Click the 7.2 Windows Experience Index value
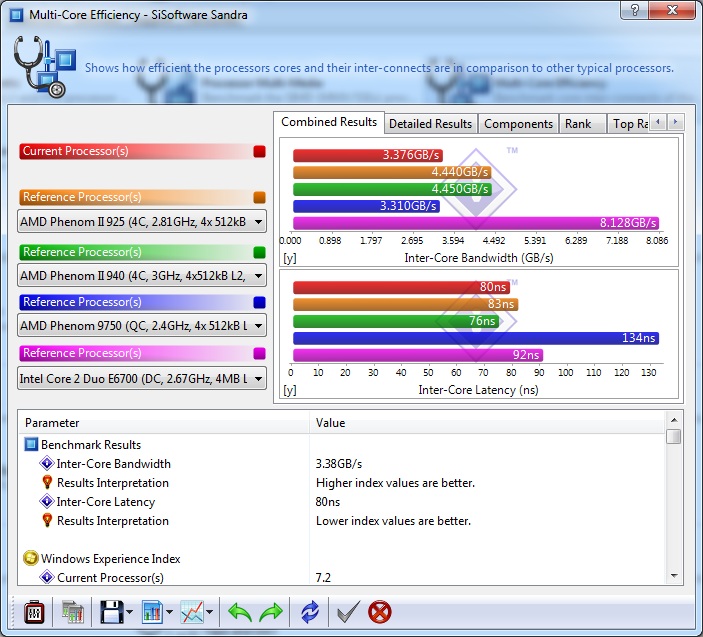This screenshot has height=637, width=703. coord(323,577)
